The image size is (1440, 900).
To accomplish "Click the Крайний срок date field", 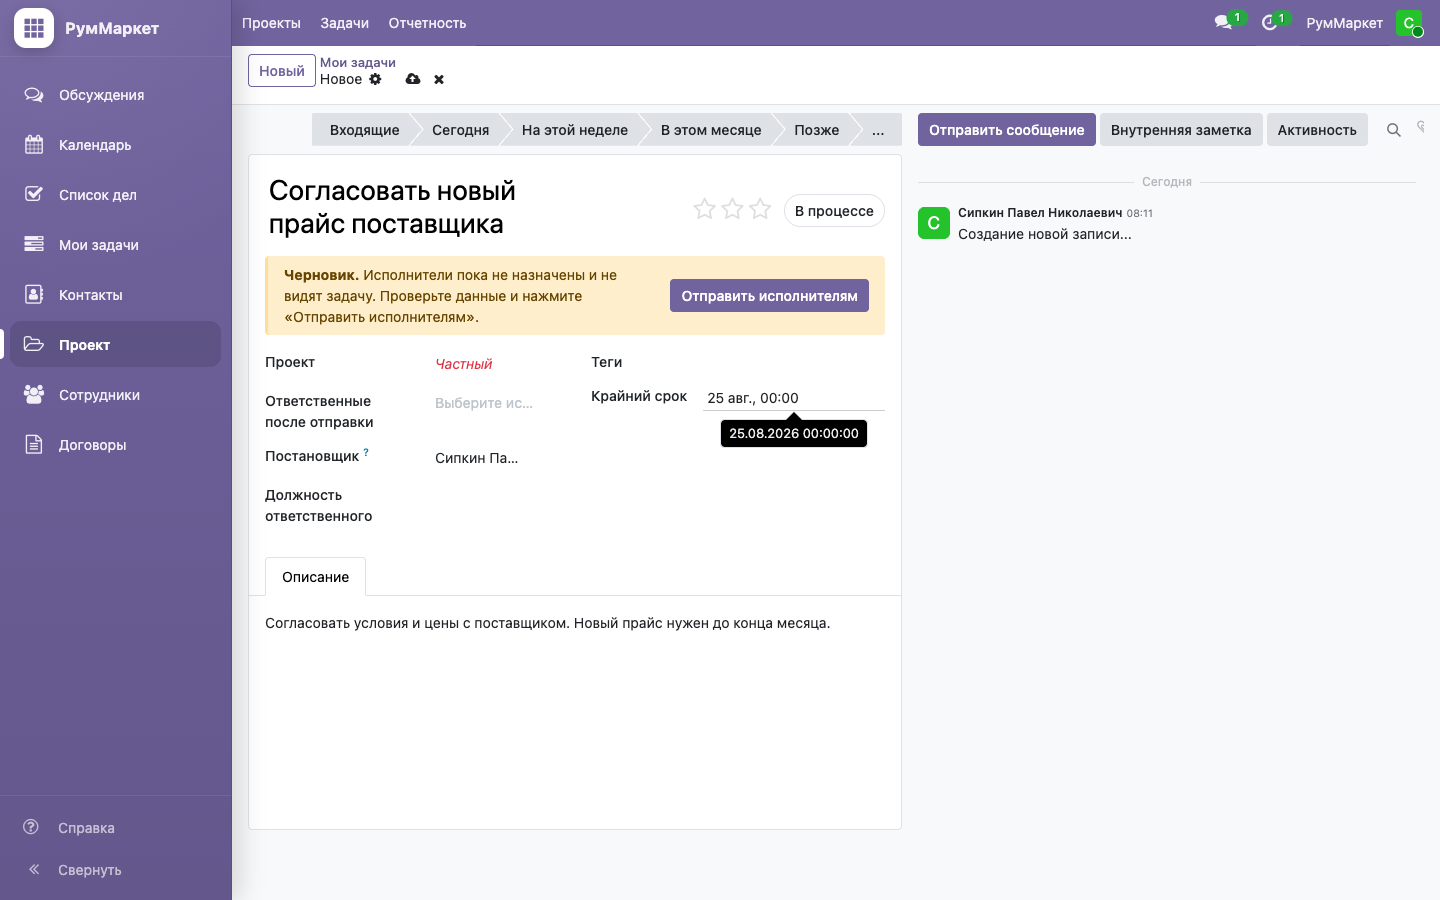I will click(794, 398).
